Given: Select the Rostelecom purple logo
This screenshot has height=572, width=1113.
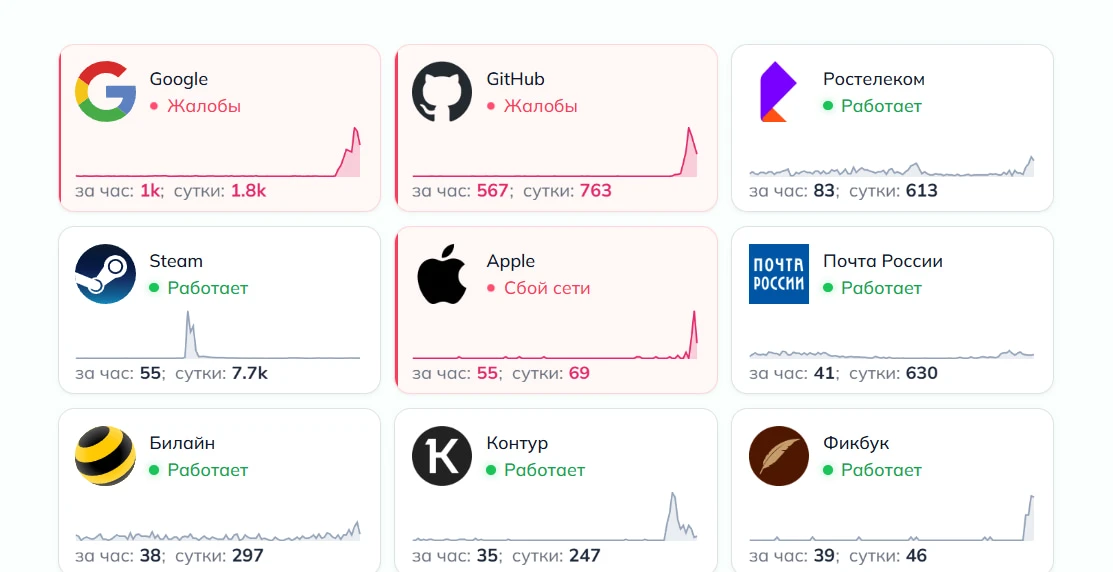Looking at the screenshot, I should tap(778, 92).
